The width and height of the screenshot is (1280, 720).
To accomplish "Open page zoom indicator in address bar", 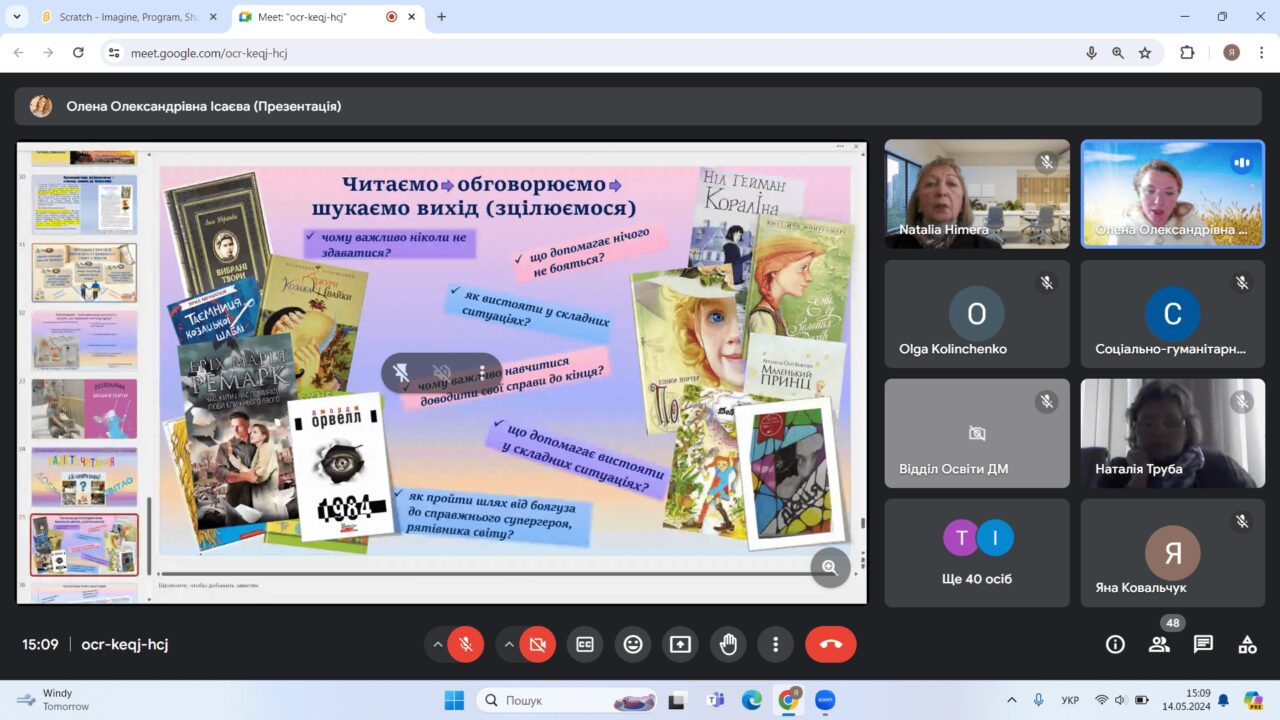I will pyautogui.click(x=1118, y=53).
